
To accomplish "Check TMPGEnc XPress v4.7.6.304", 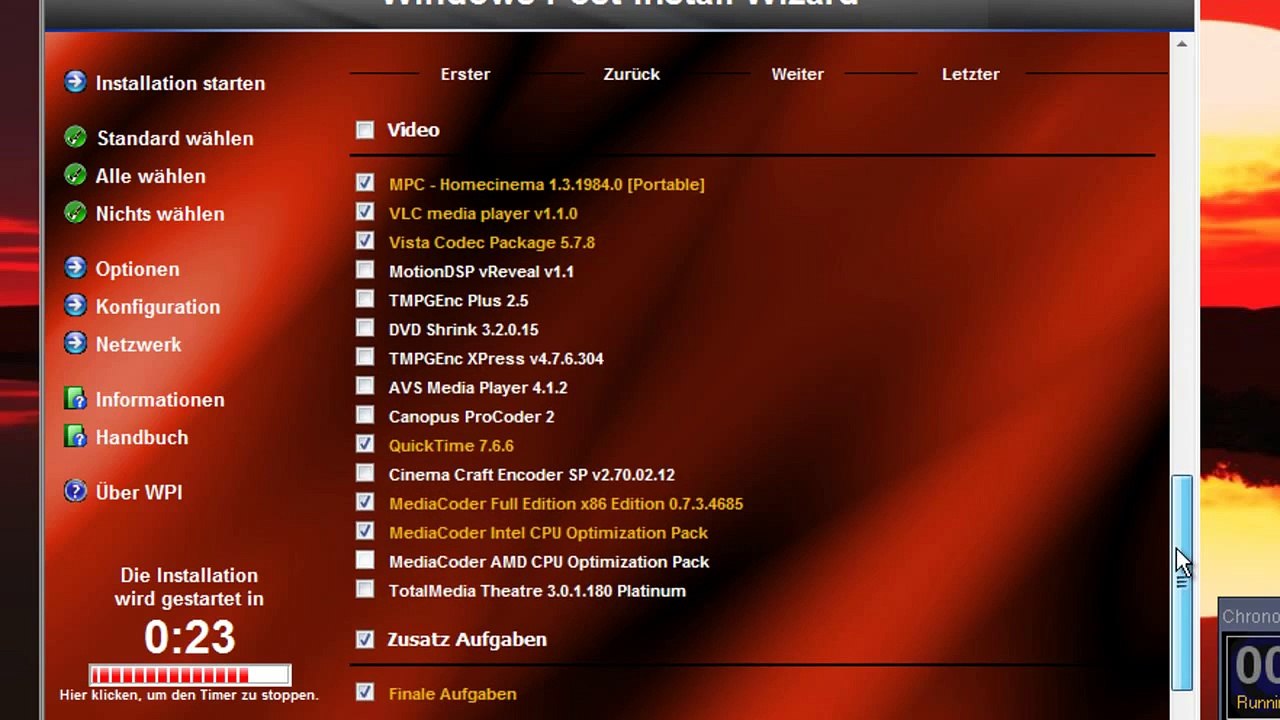I will (365, 357).
